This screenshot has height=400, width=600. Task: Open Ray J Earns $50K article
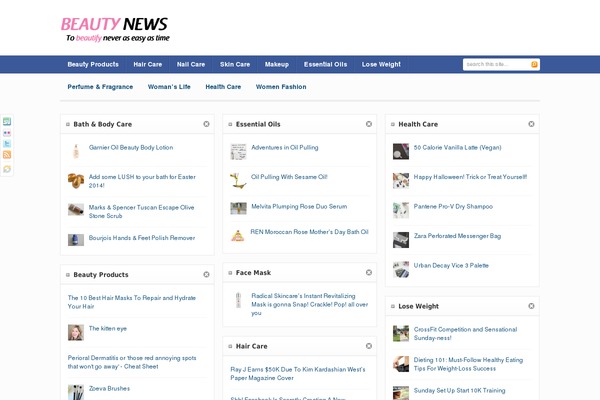298,374
